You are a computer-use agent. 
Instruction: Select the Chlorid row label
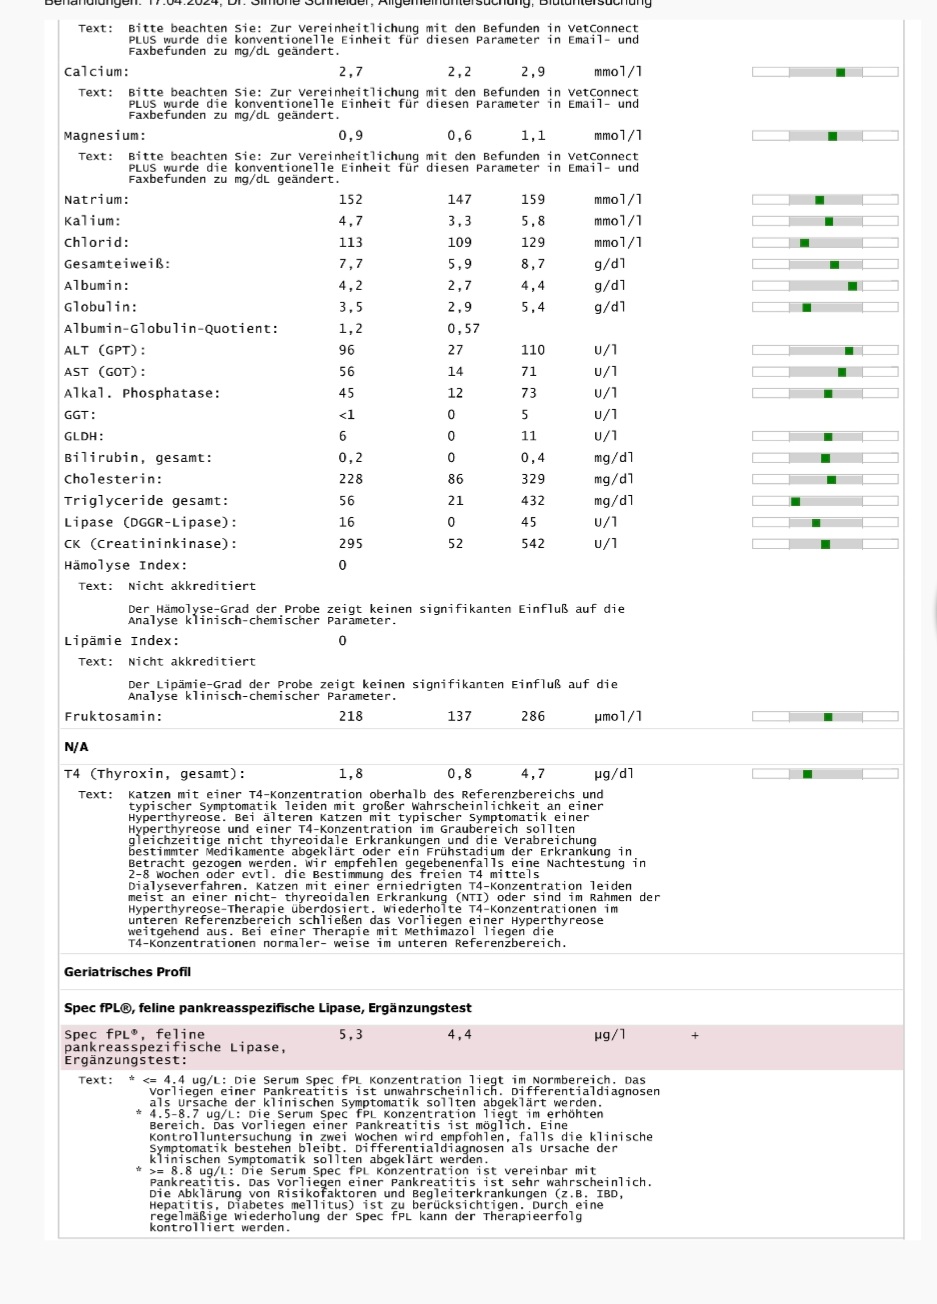(97, 243)
